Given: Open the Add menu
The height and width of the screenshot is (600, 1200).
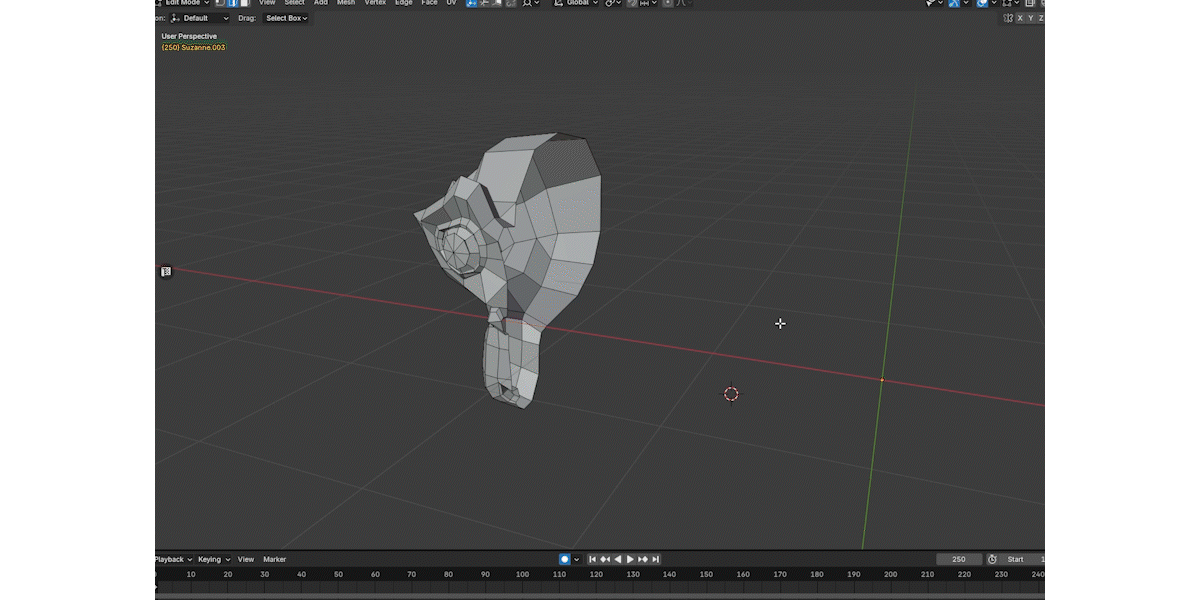Looking at the screenshot, I should (x=321, y=3).
